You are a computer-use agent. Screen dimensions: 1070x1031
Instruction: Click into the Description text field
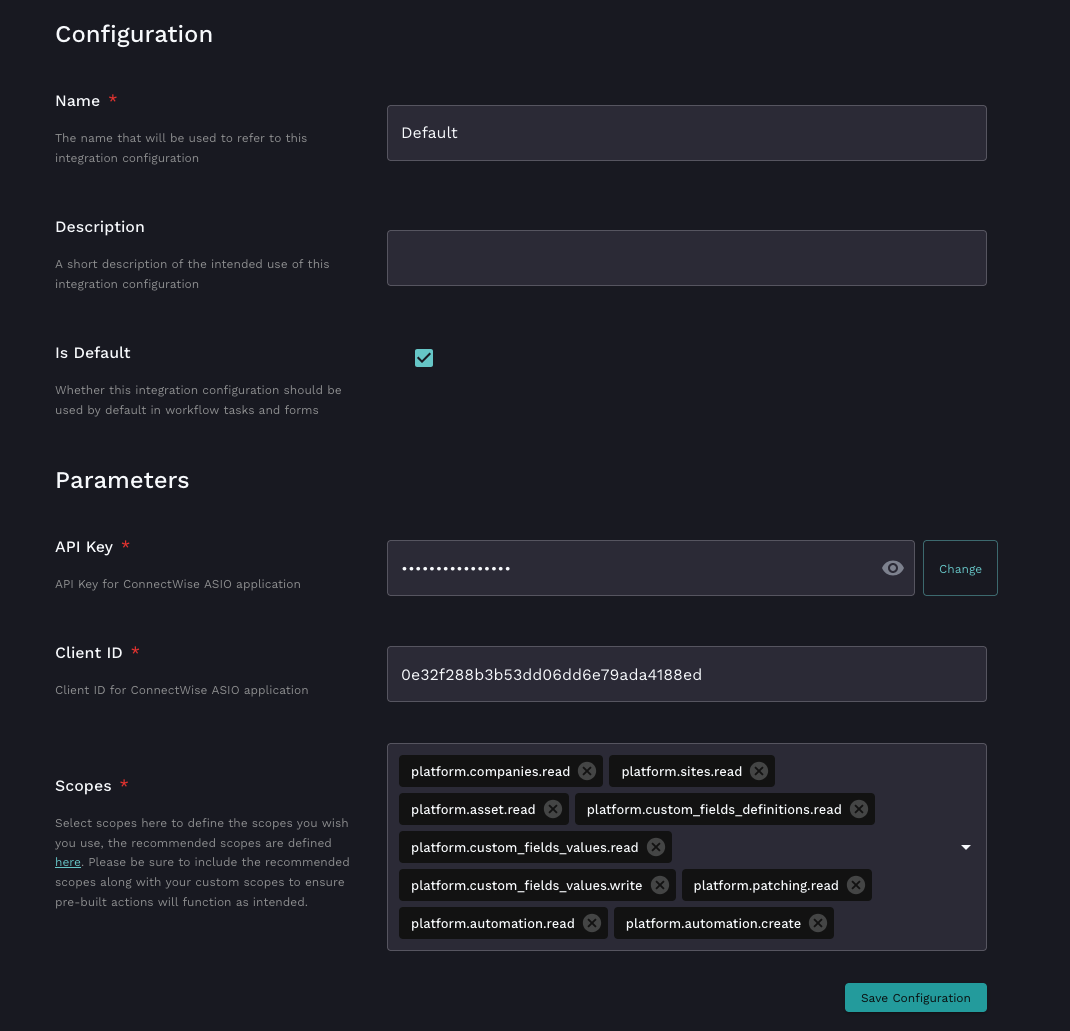[686, 258]
